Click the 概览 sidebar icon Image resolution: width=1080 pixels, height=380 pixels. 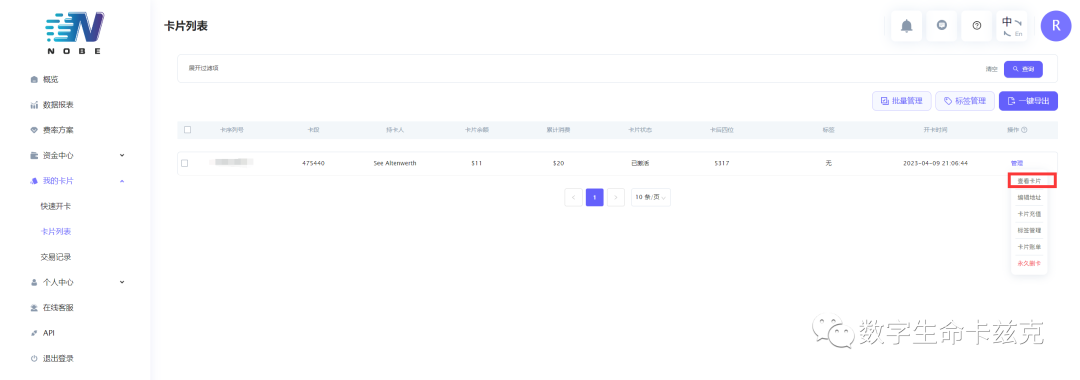coord(34,80)
